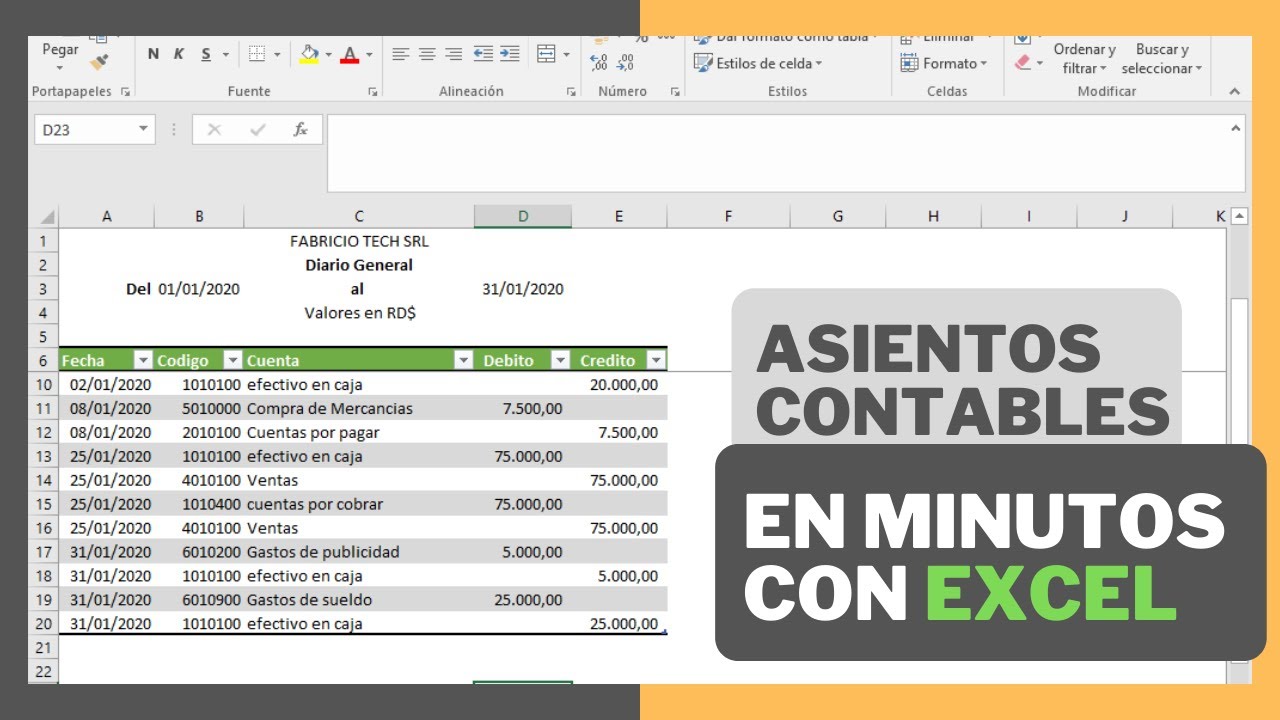This screenshot has width=1280, height=720.
Task: Open Número dialog launcher
Action: pyautogui.click(x=675, y=91)
